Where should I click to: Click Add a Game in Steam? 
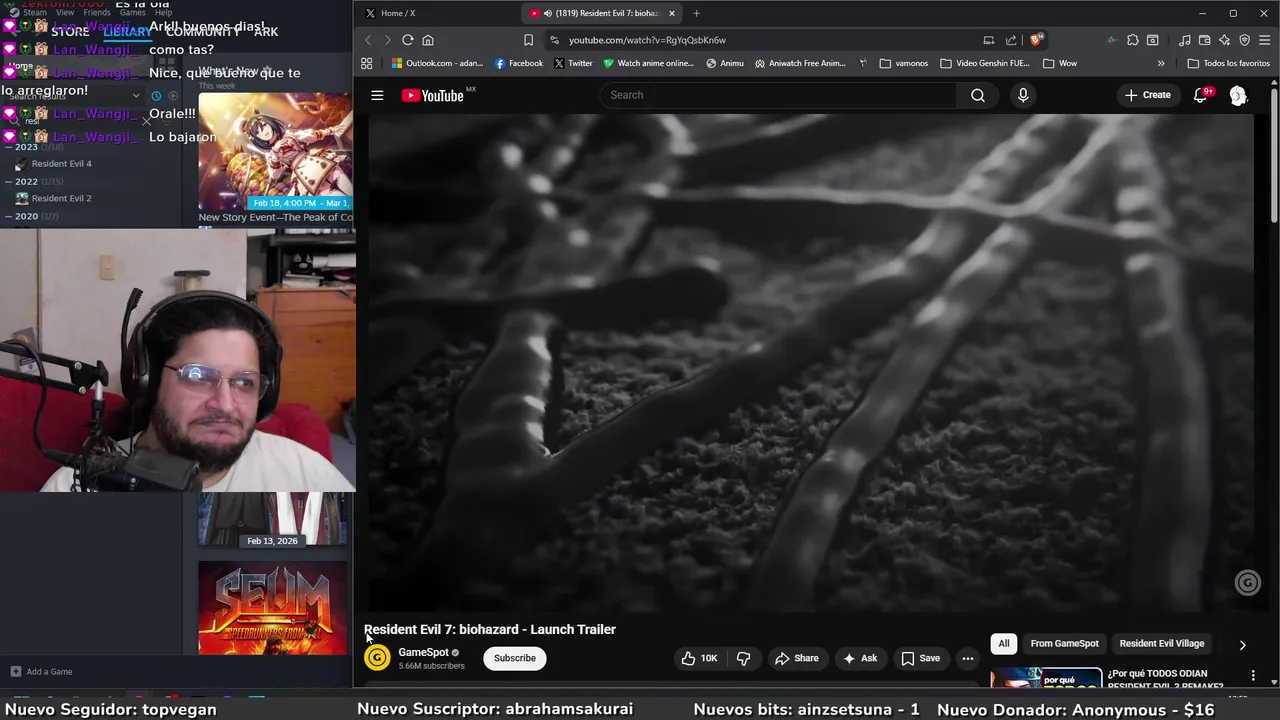pyautogui.click(x=41, y=672)
